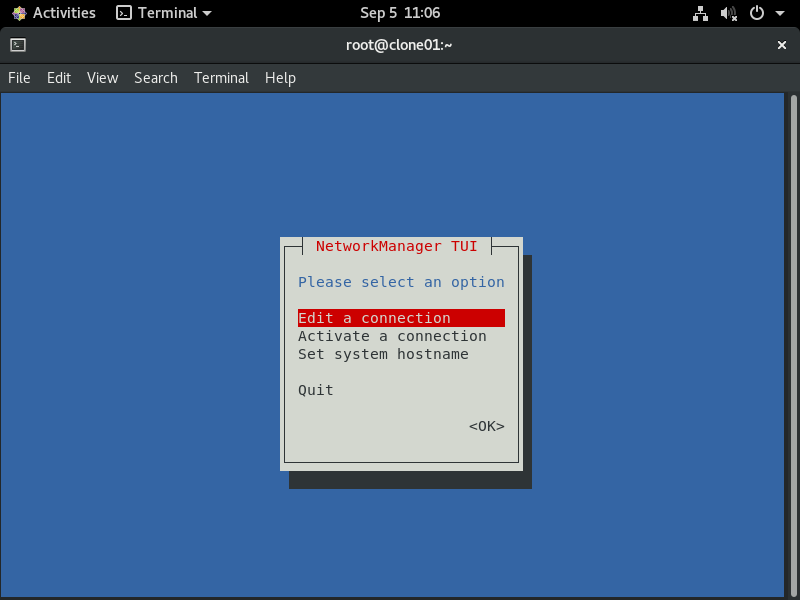
Task: Close the root@clone01 terminal window
Action: click(782, 45)
